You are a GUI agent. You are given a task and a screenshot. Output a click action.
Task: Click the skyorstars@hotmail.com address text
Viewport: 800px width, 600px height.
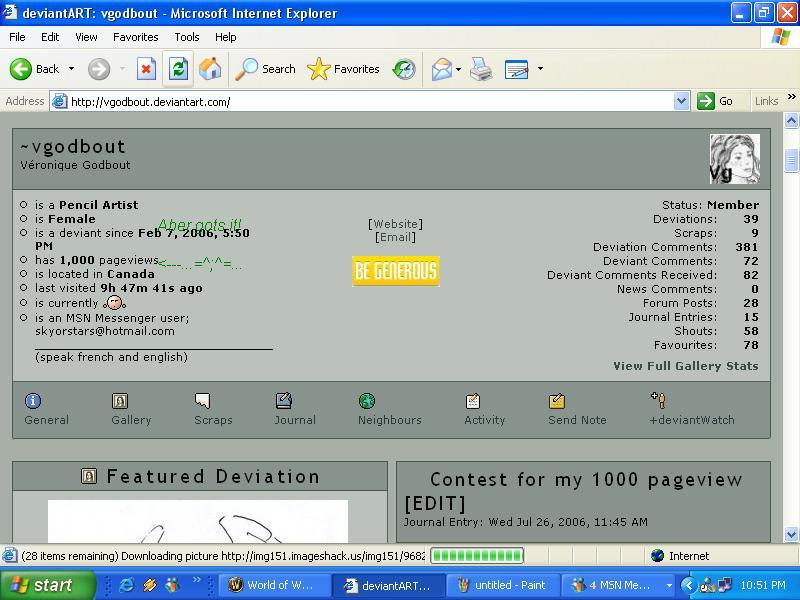(x=105, y=331)
